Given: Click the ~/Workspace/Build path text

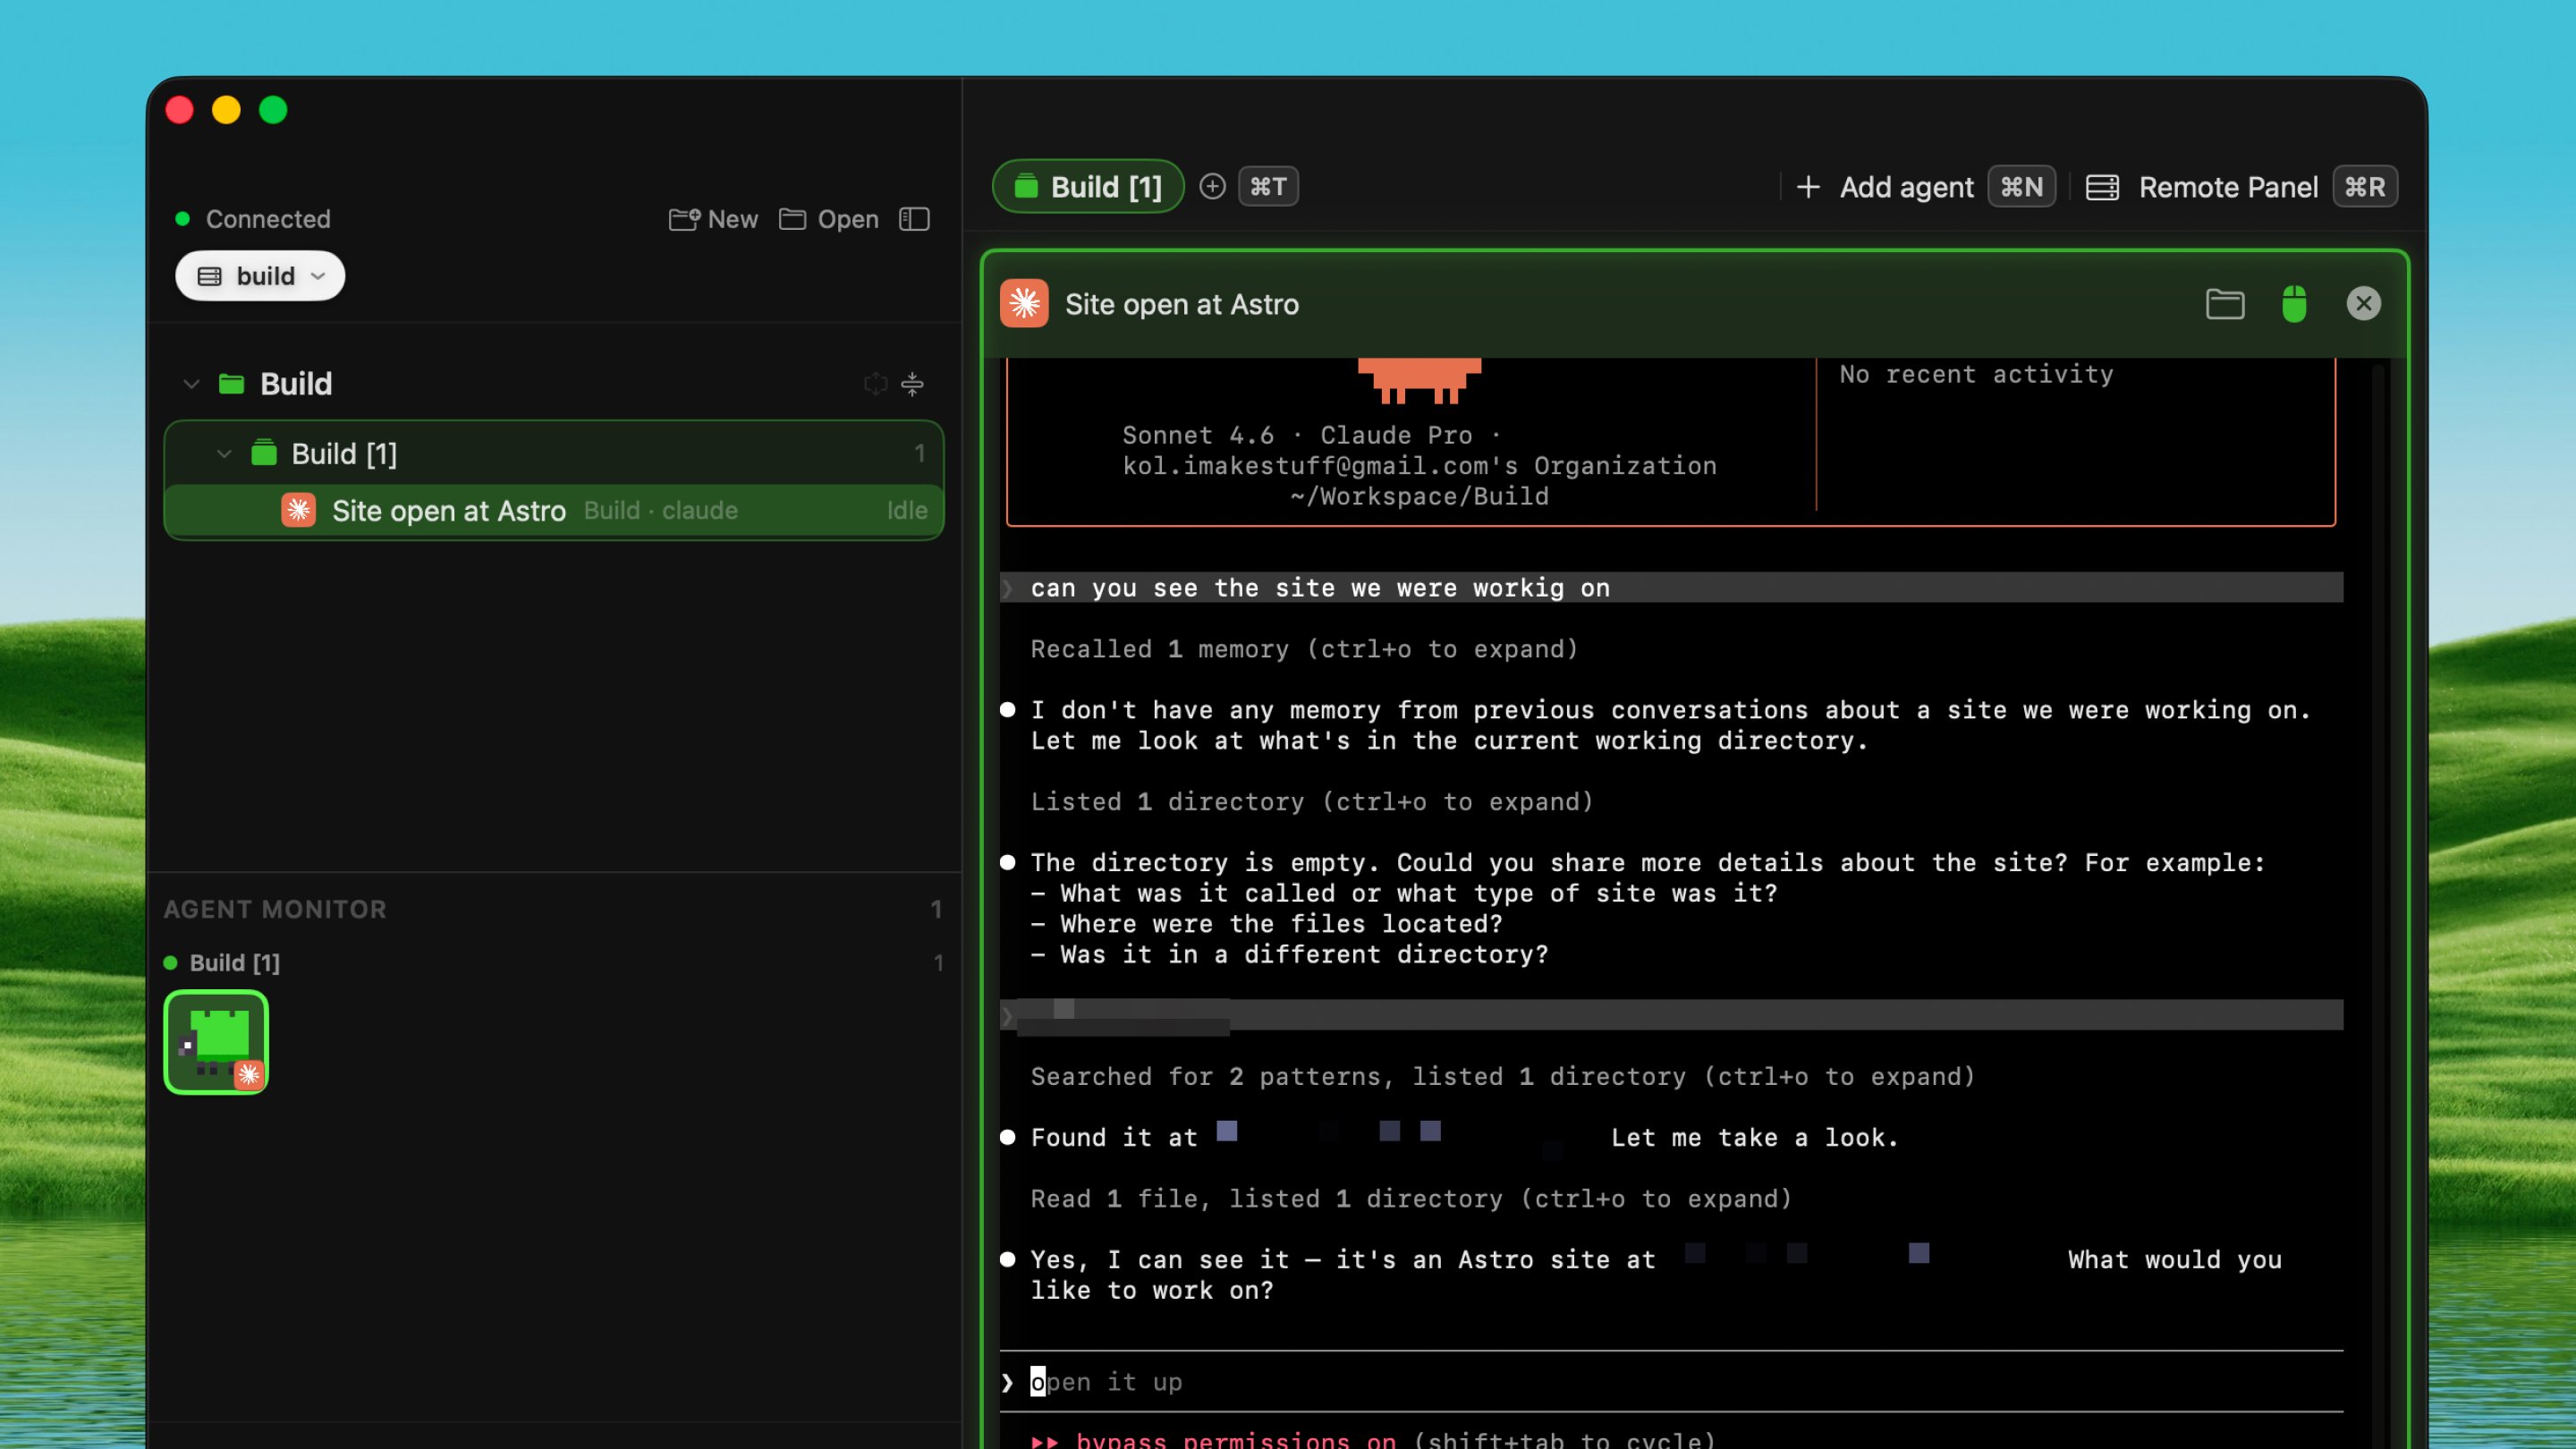Looking at the screenshot, I should click(1419, 497).
